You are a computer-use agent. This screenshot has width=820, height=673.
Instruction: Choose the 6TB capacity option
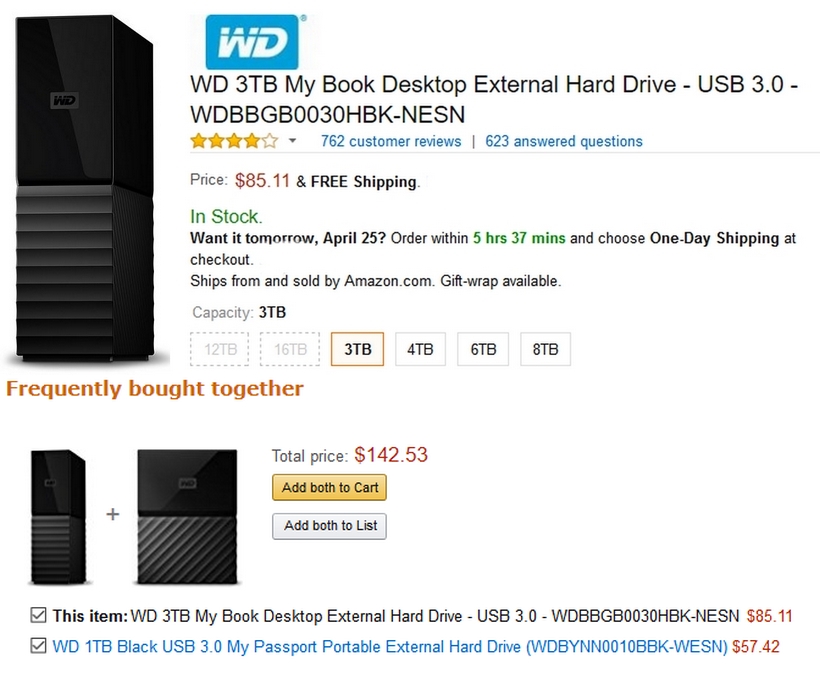tap(483, 350)
